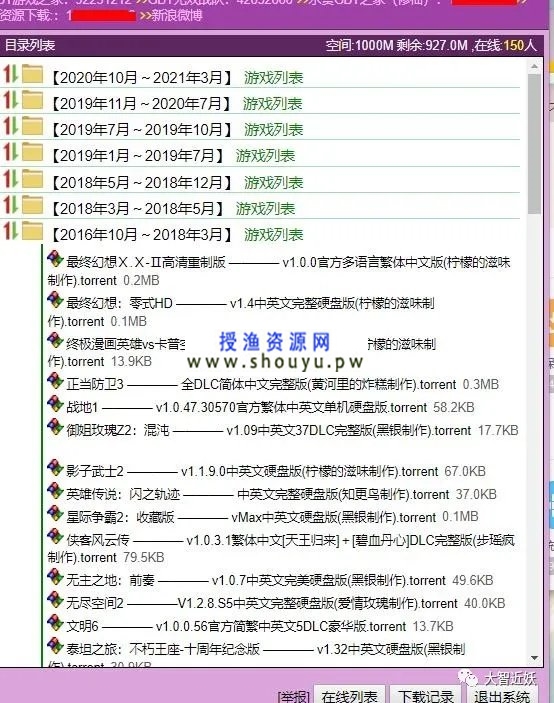
Task: Click the 在线:150人 status text
Action: point(506,45)
